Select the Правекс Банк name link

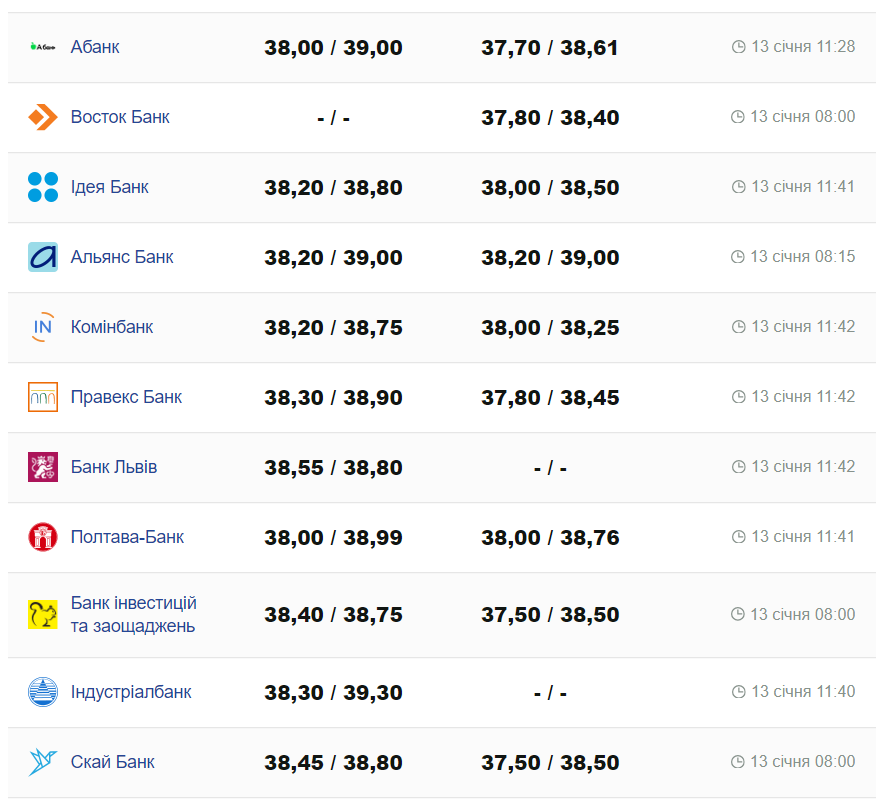click(x=126, y=397)
